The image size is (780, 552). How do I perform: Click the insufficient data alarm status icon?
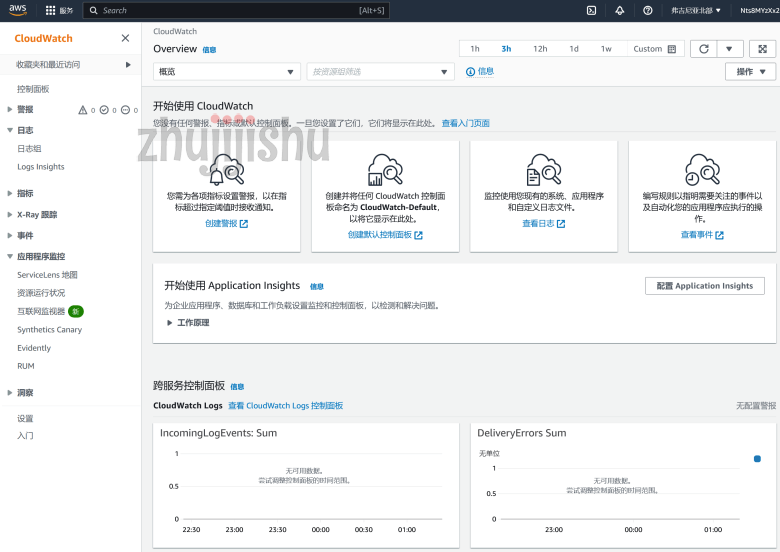(125, 110)
